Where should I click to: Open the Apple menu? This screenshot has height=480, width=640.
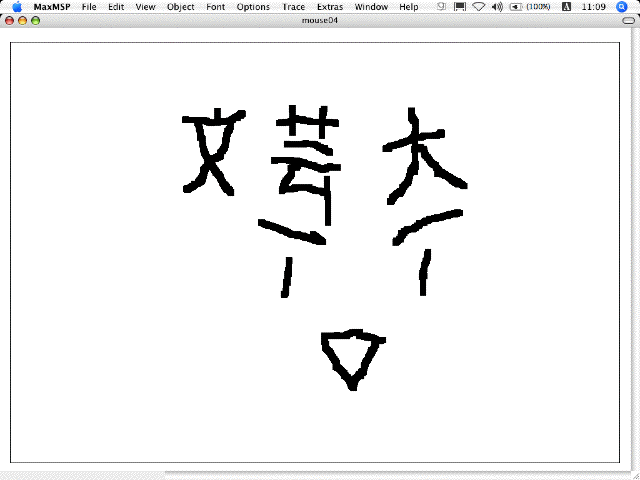[17, 7]
